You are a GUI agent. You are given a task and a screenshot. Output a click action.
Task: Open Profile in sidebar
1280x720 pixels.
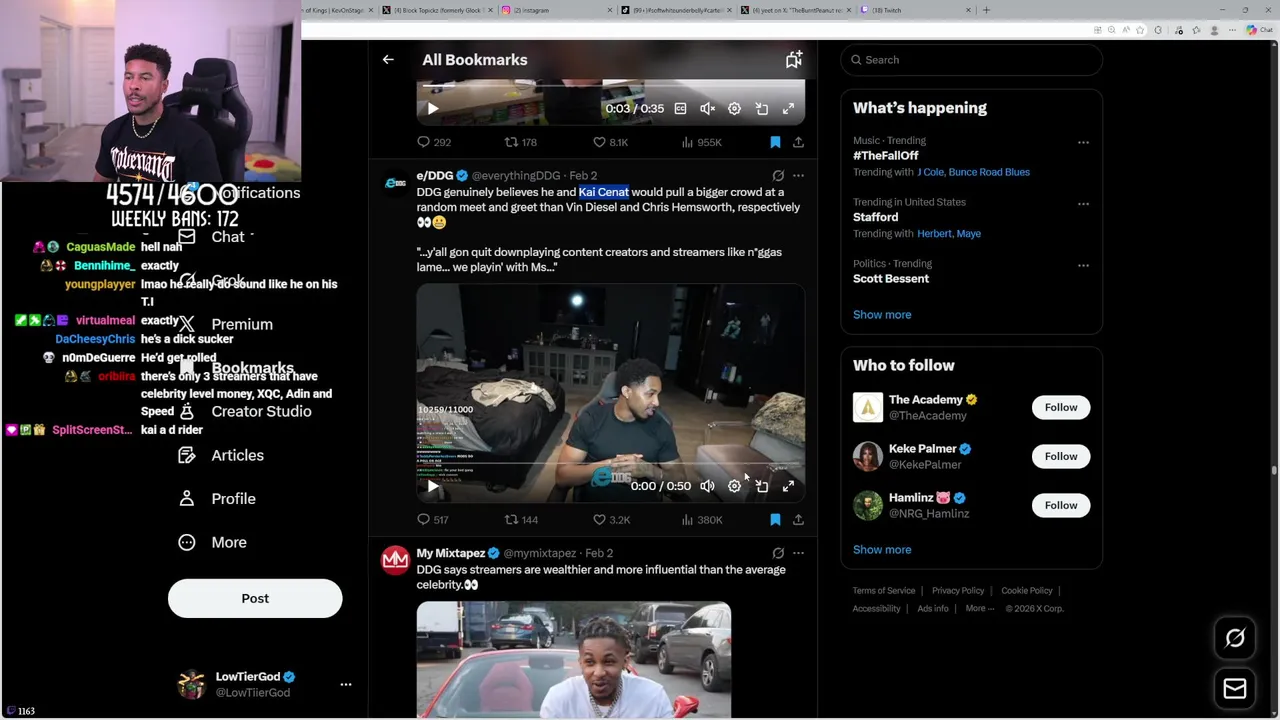click(218, 498)
